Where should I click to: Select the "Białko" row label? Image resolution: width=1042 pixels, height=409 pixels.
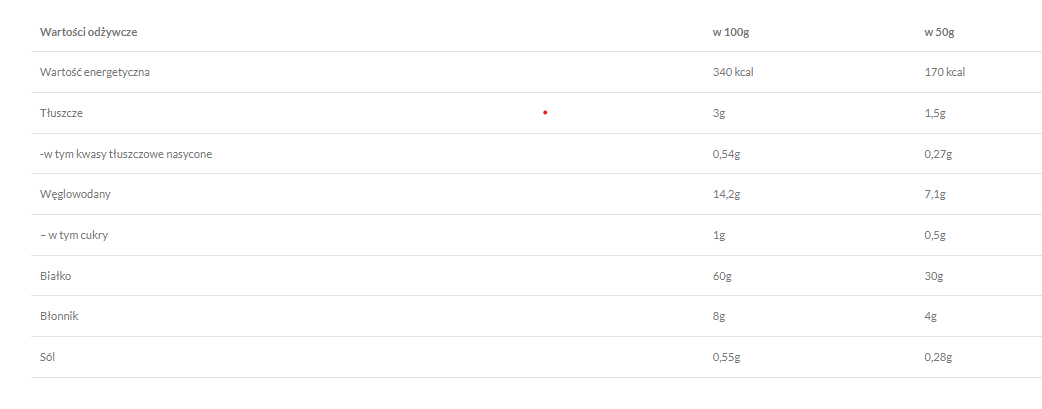[x=57, y=275]
